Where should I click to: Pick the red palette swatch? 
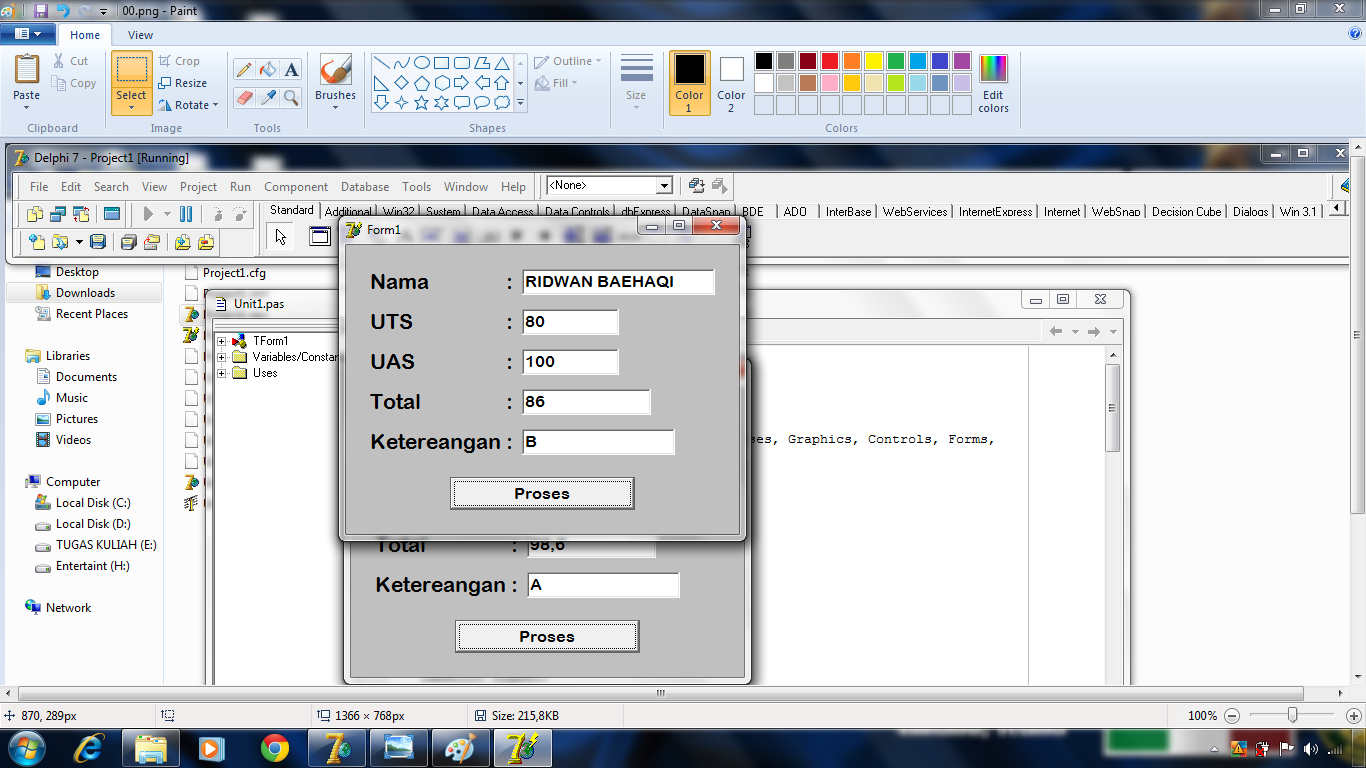pos(830,61)
